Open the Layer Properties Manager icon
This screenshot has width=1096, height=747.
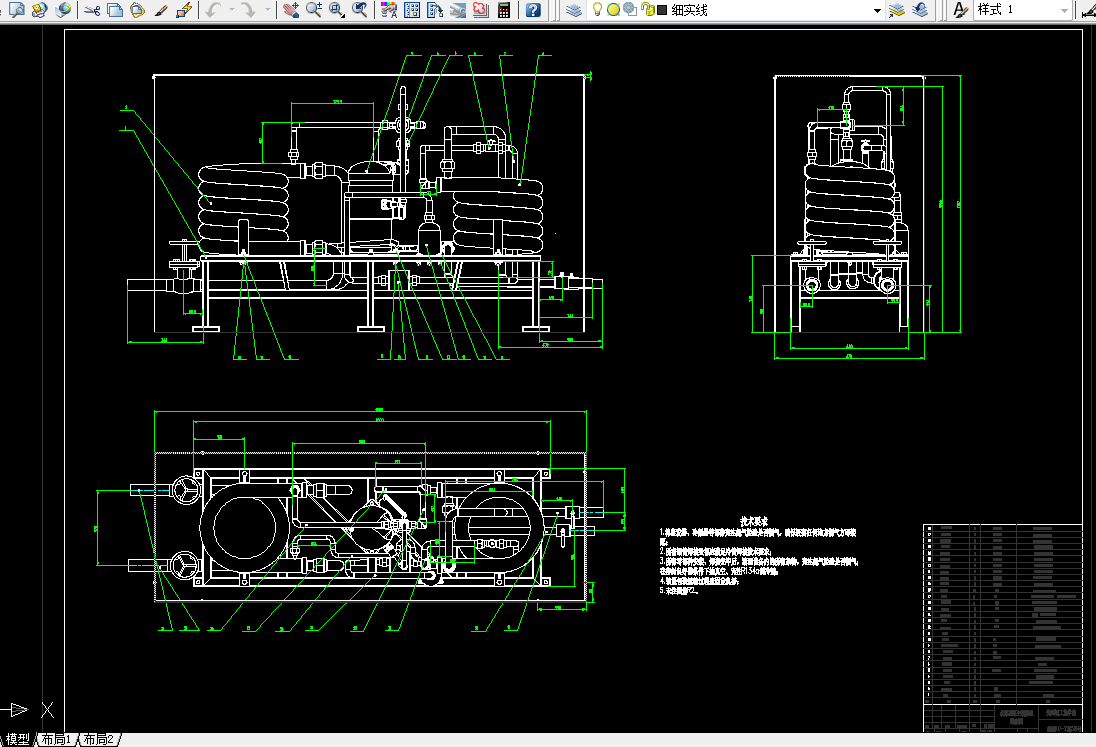pos(573,10)
